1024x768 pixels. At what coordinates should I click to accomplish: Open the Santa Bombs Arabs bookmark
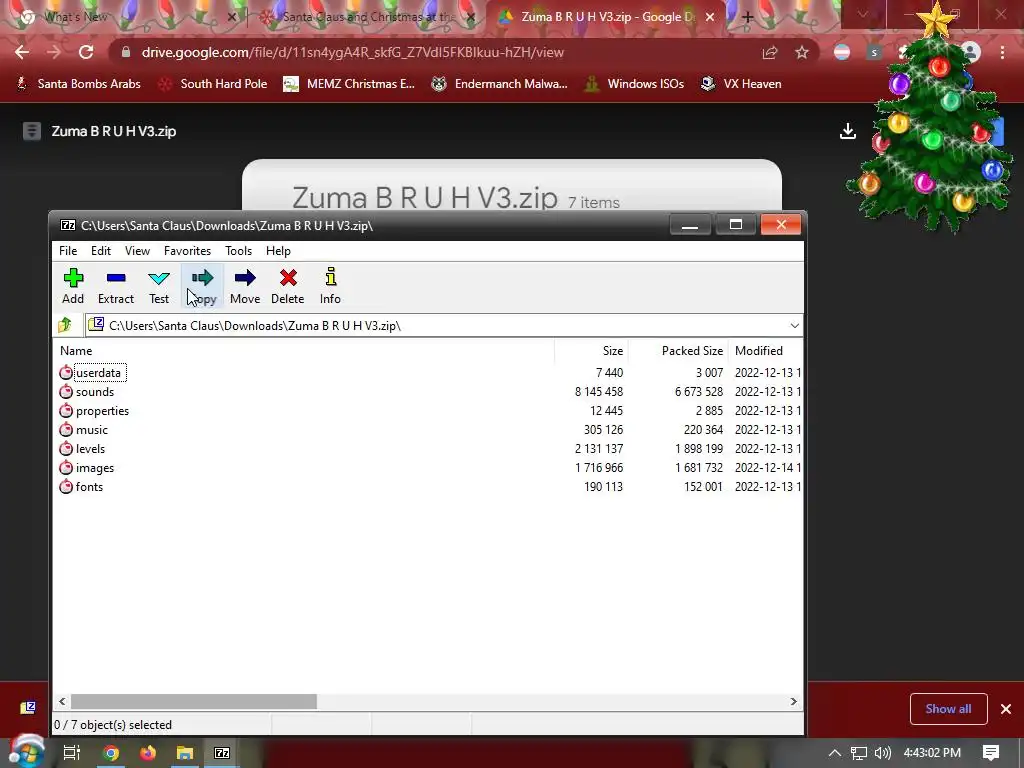[78, 84]
